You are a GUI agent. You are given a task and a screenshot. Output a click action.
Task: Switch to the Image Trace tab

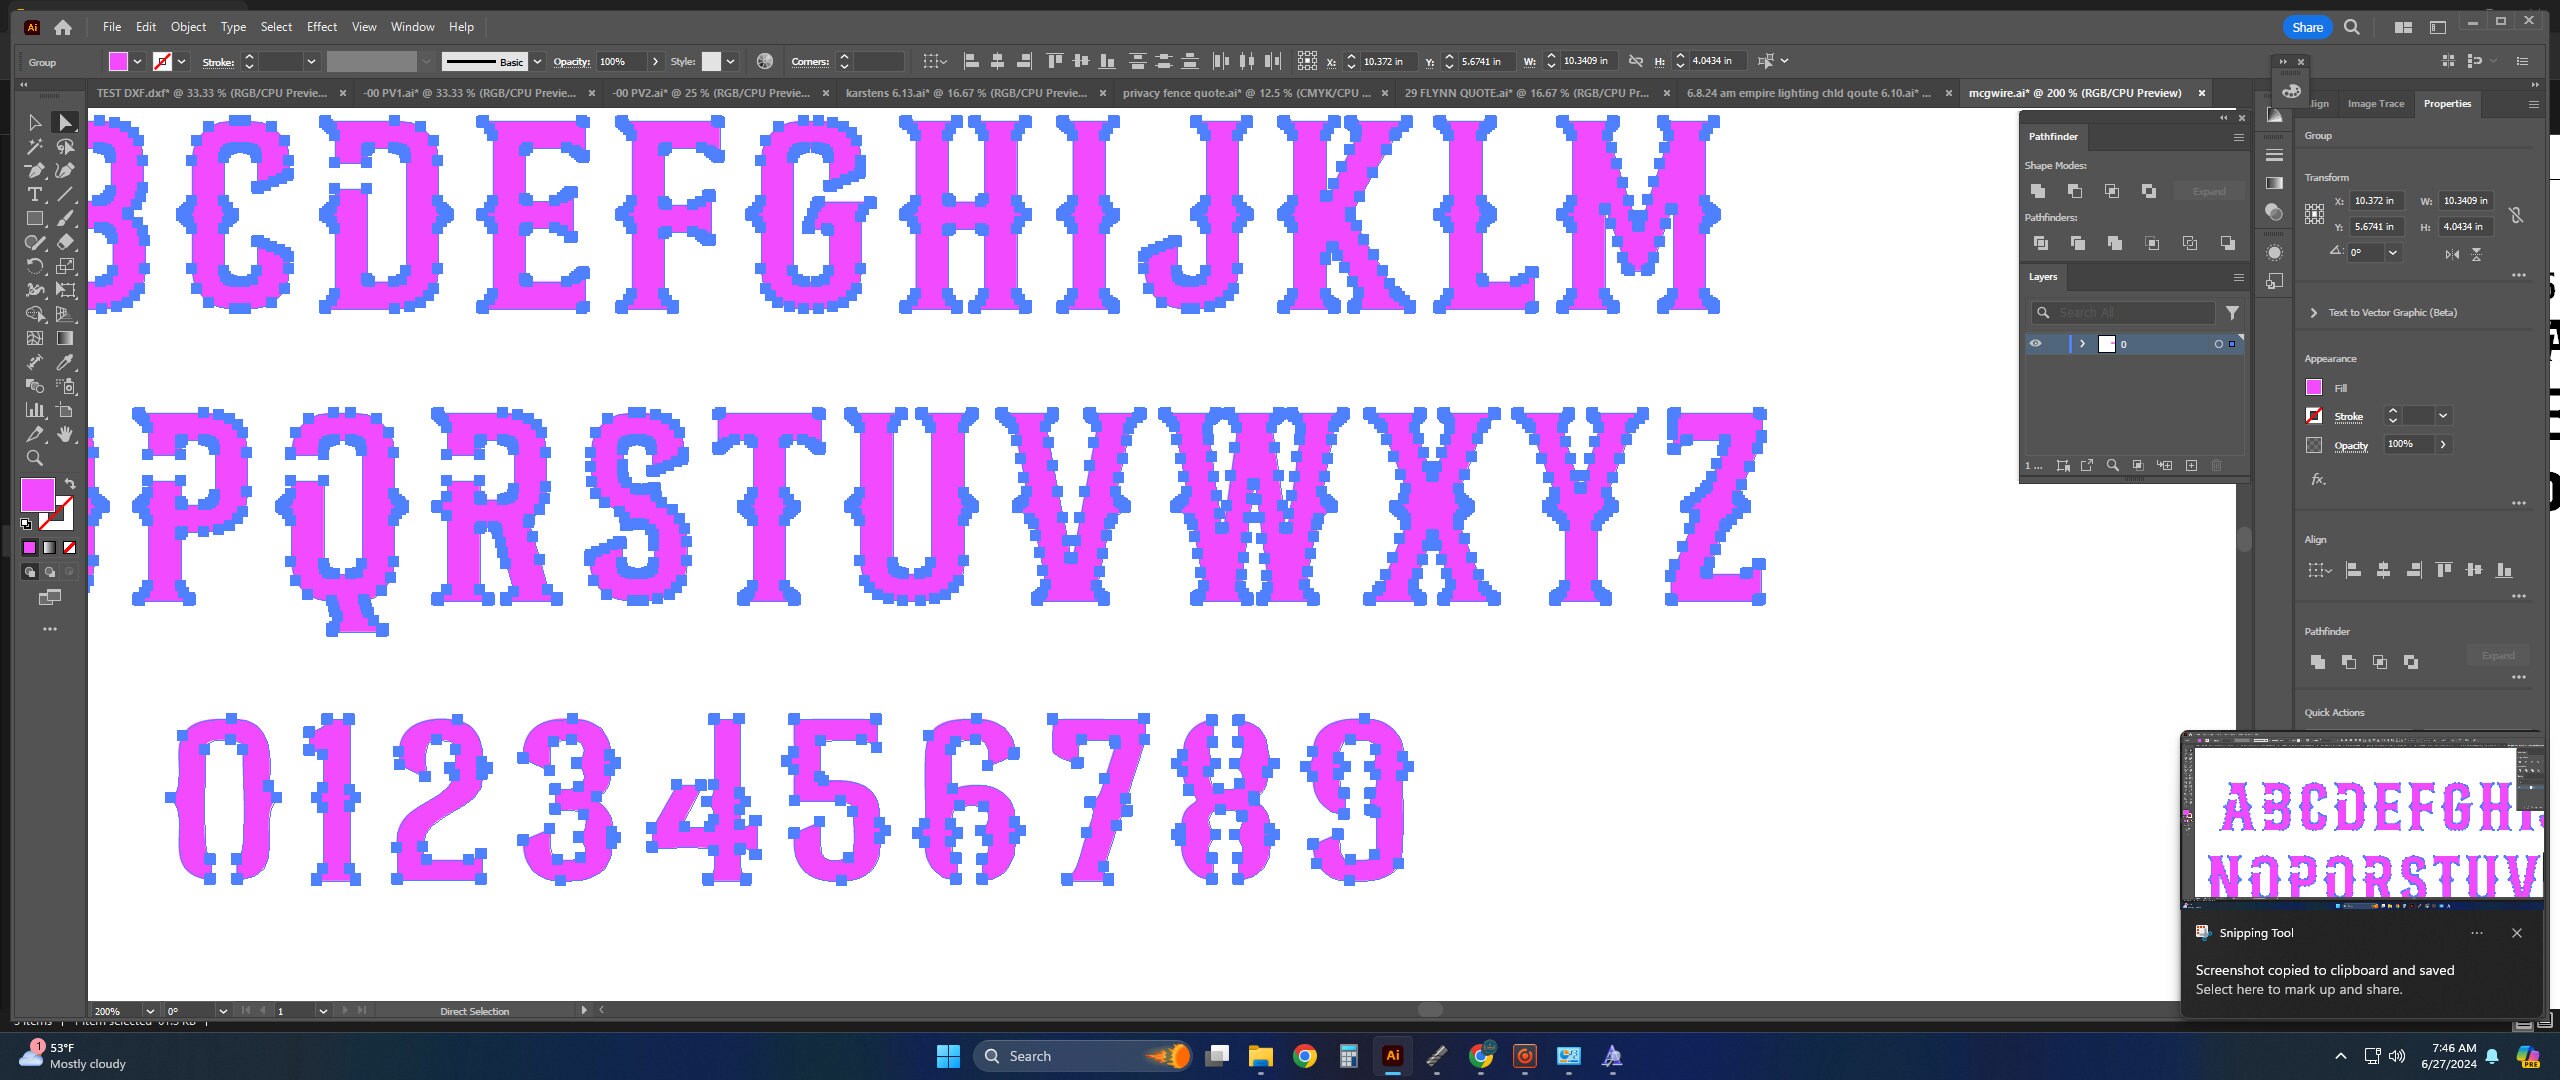2378,103
